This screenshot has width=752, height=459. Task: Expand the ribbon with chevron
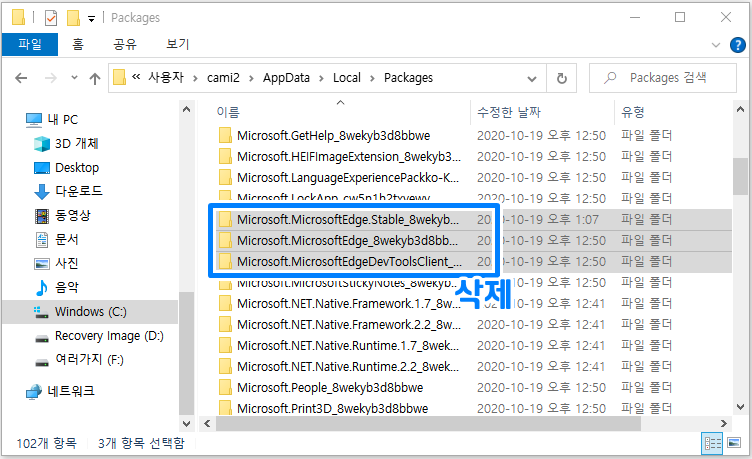click(716, 45)
